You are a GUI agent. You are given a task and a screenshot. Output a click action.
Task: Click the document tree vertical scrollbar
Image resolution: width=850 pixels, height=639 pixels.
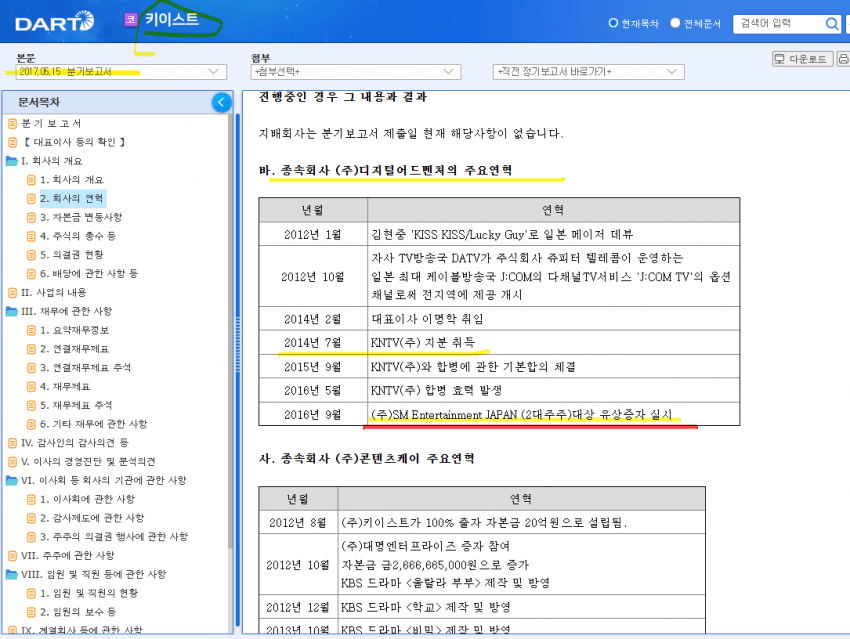click(230, 331)
